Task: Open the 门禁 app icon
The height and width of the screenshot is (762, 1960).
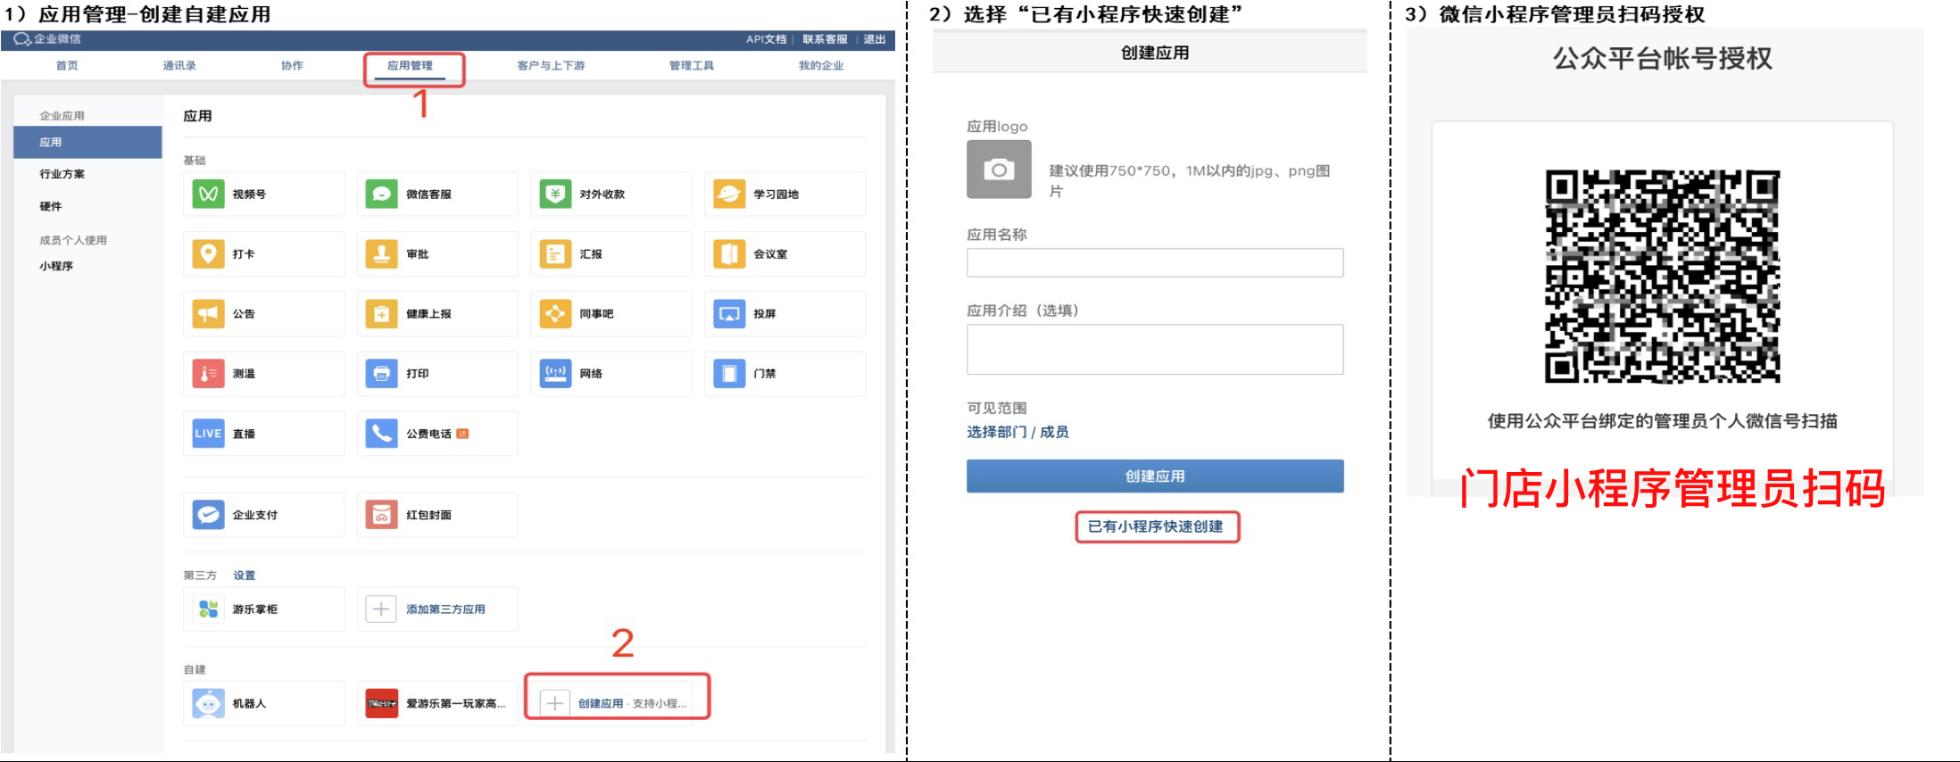Action: point(729,374)
